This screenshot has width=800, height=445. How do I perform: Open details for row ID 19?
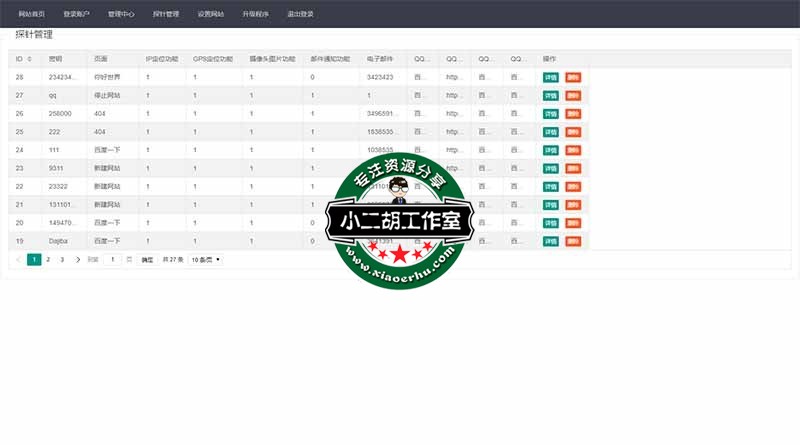click(x=550, y=241)
